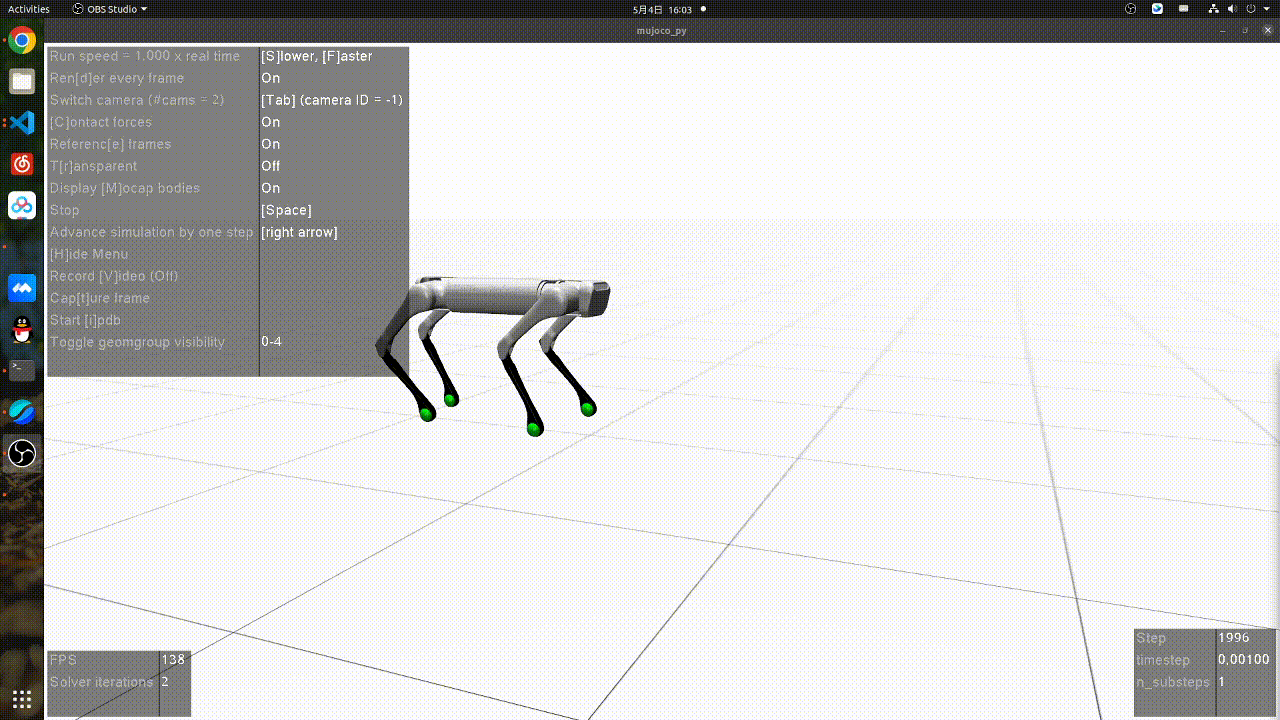Open Google Chrome from the dock
The width and height of the screenshot is (1280, 720).
(x=22, y=41)
